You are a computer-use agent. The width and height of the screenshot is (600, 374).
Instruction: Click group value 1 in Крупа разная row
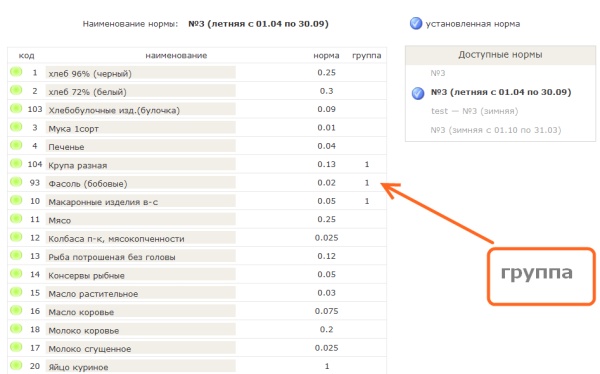(x=367, y=164)
